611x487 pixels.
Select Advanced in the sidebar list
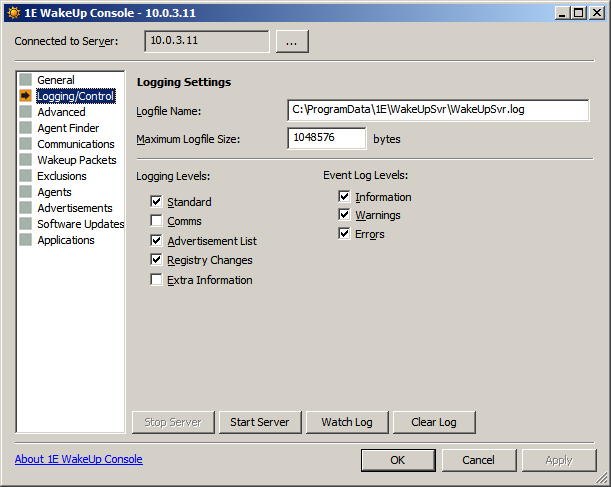tap(61, 112)
